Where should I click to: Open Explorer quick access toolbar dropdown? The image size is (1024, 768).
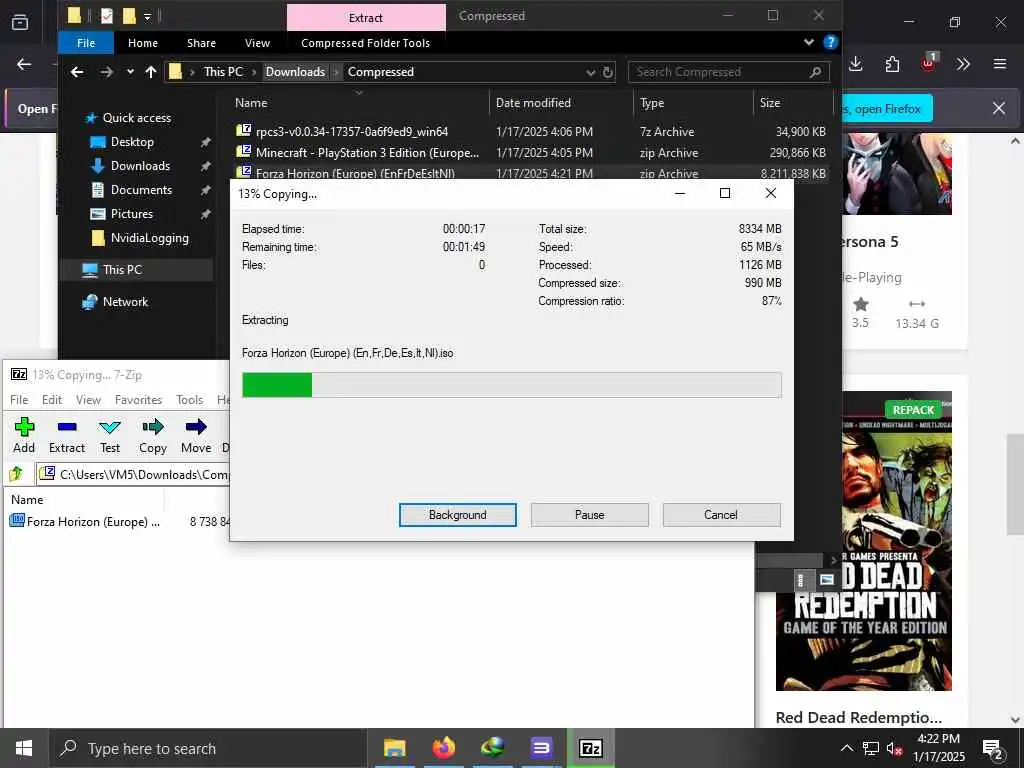coord(148,16)
